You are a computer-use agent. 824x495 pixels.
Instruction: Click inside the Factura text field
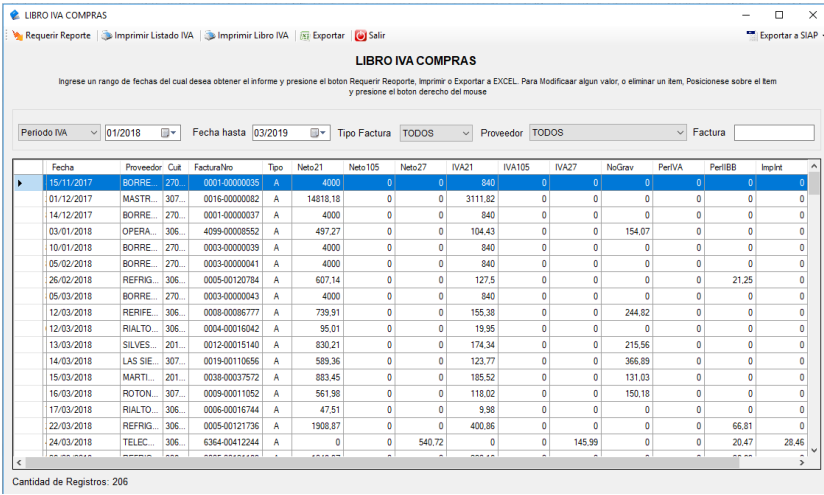point(773,133)
